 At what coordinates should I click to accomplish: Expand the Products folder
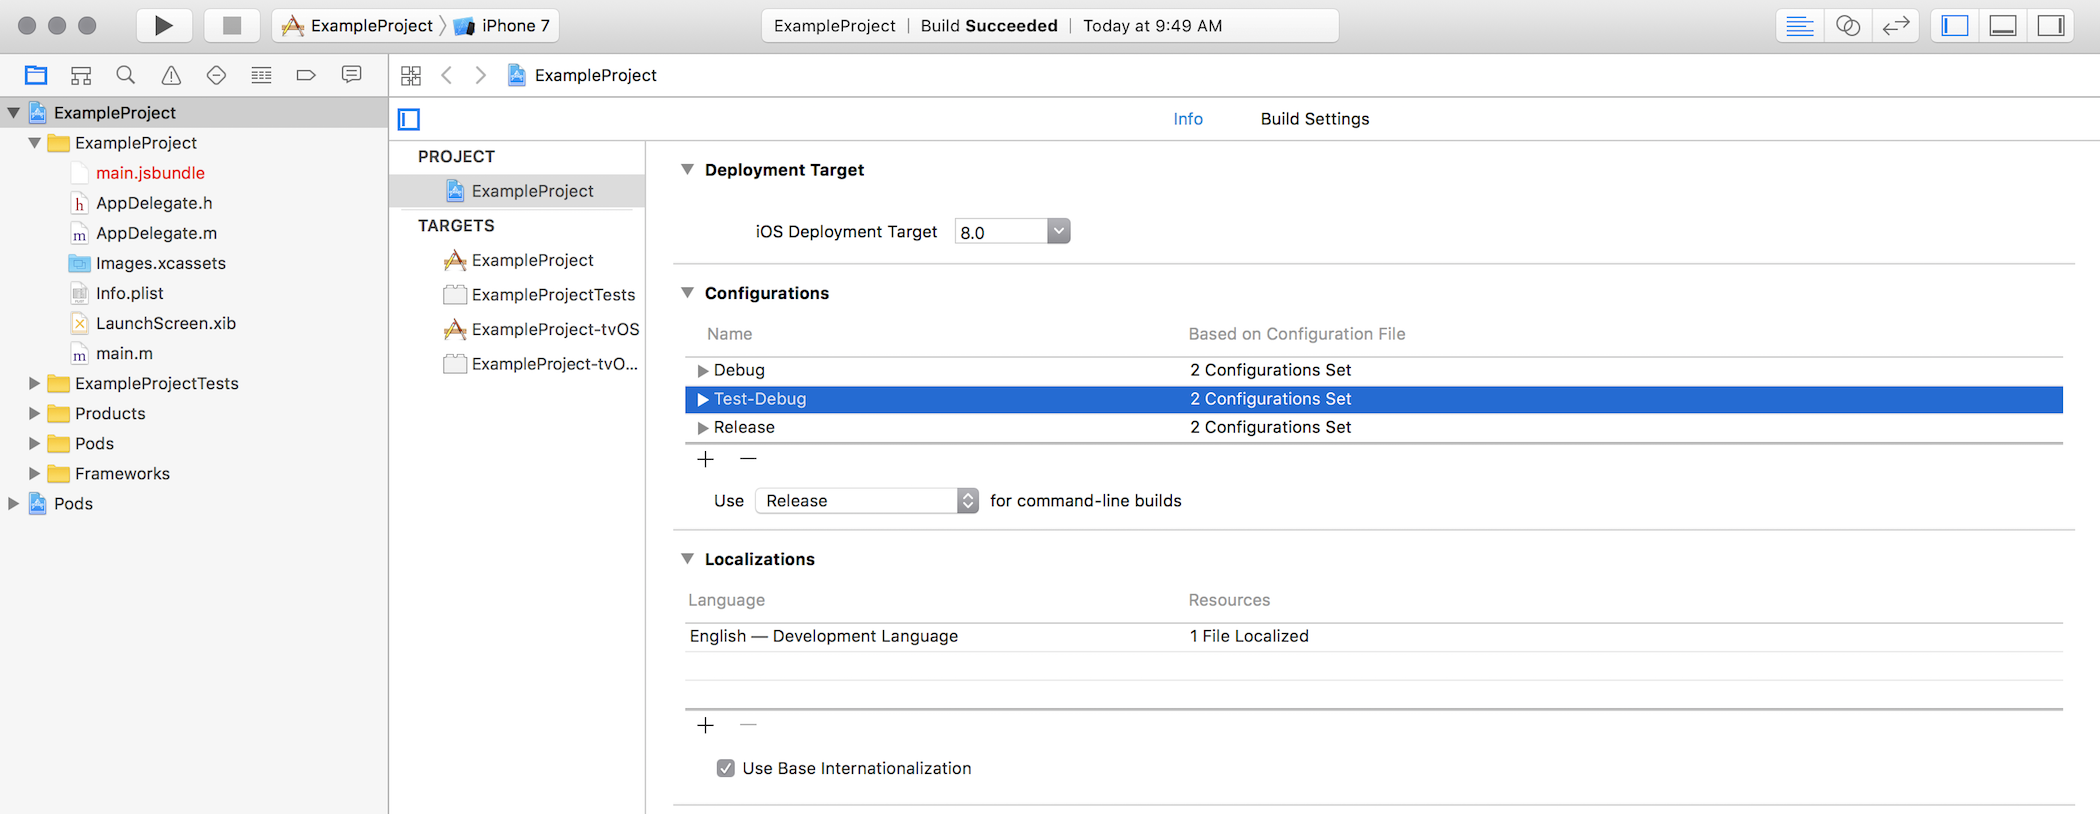35,413
